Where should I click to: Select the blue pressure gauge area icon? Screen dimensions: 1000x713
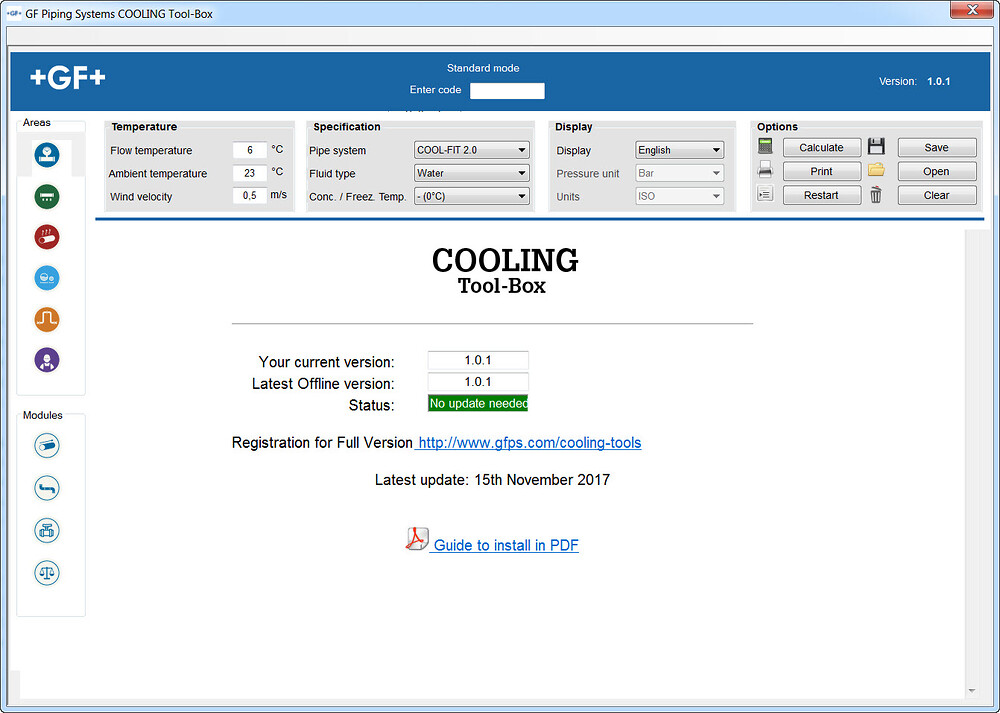pos(47,155)
